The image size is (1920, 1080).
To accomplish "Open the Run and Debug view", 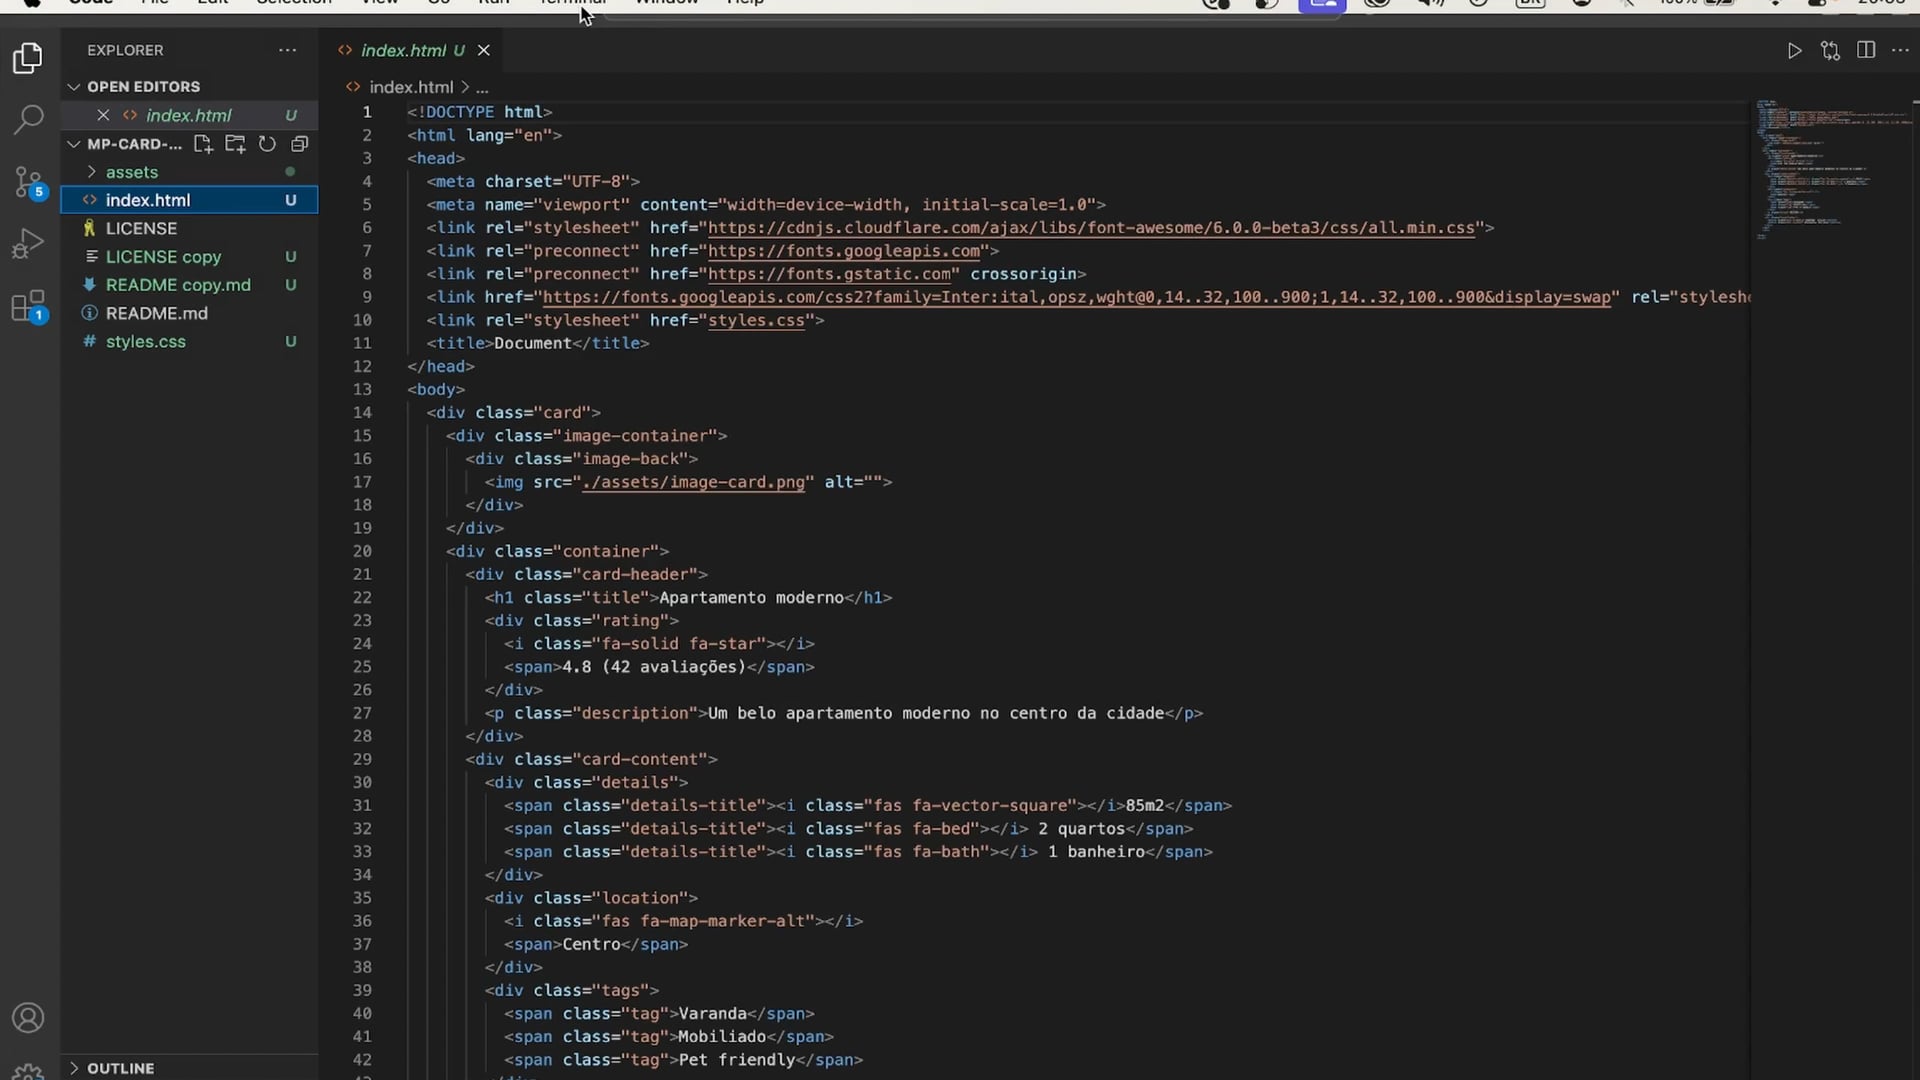I will pyautogui.click(x=28, y=244).
